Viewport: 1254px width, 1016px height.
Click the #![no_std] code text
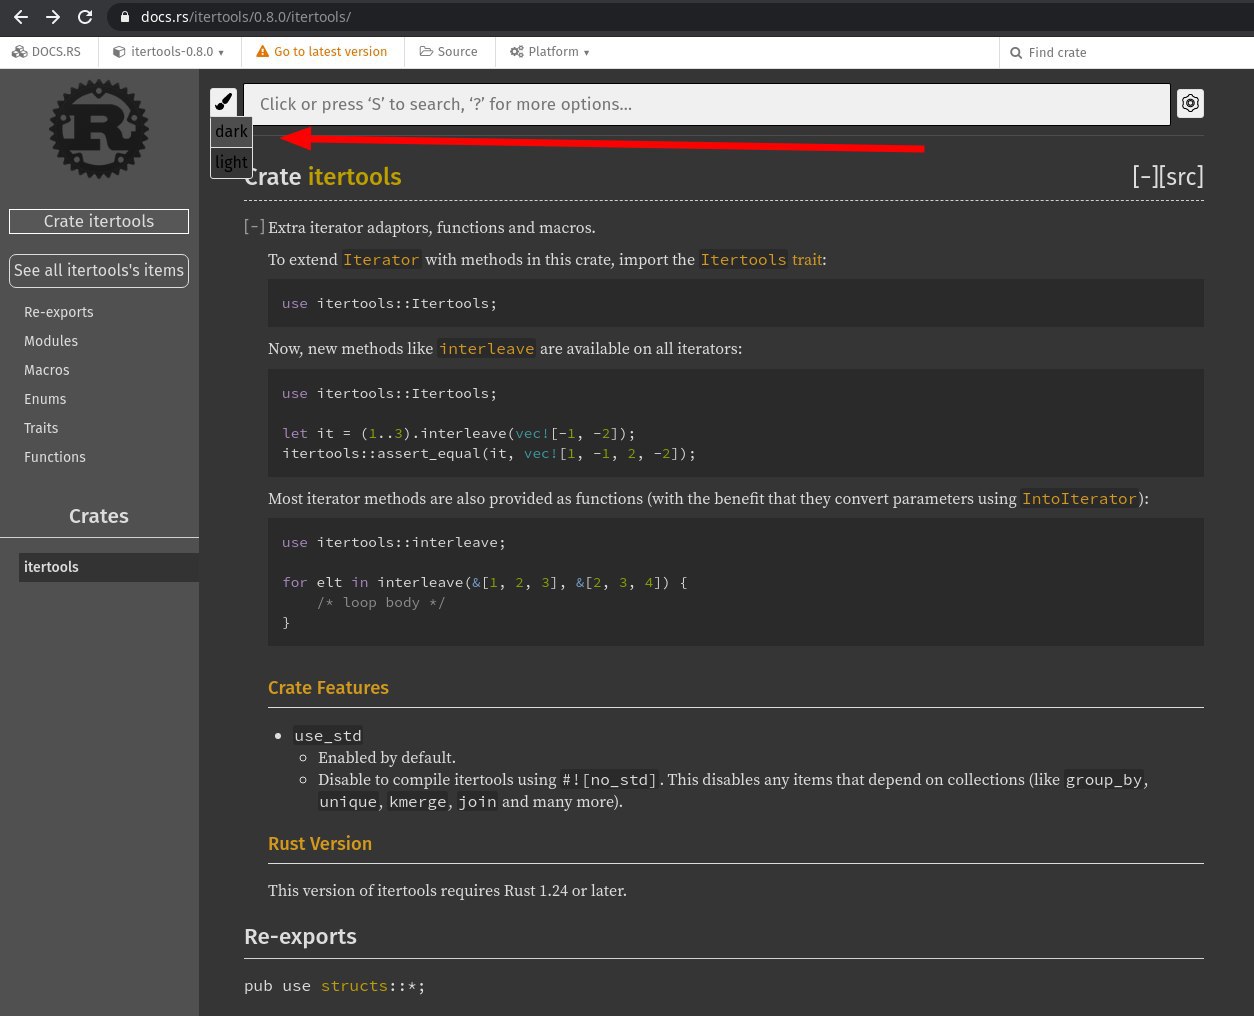[609, 780]
